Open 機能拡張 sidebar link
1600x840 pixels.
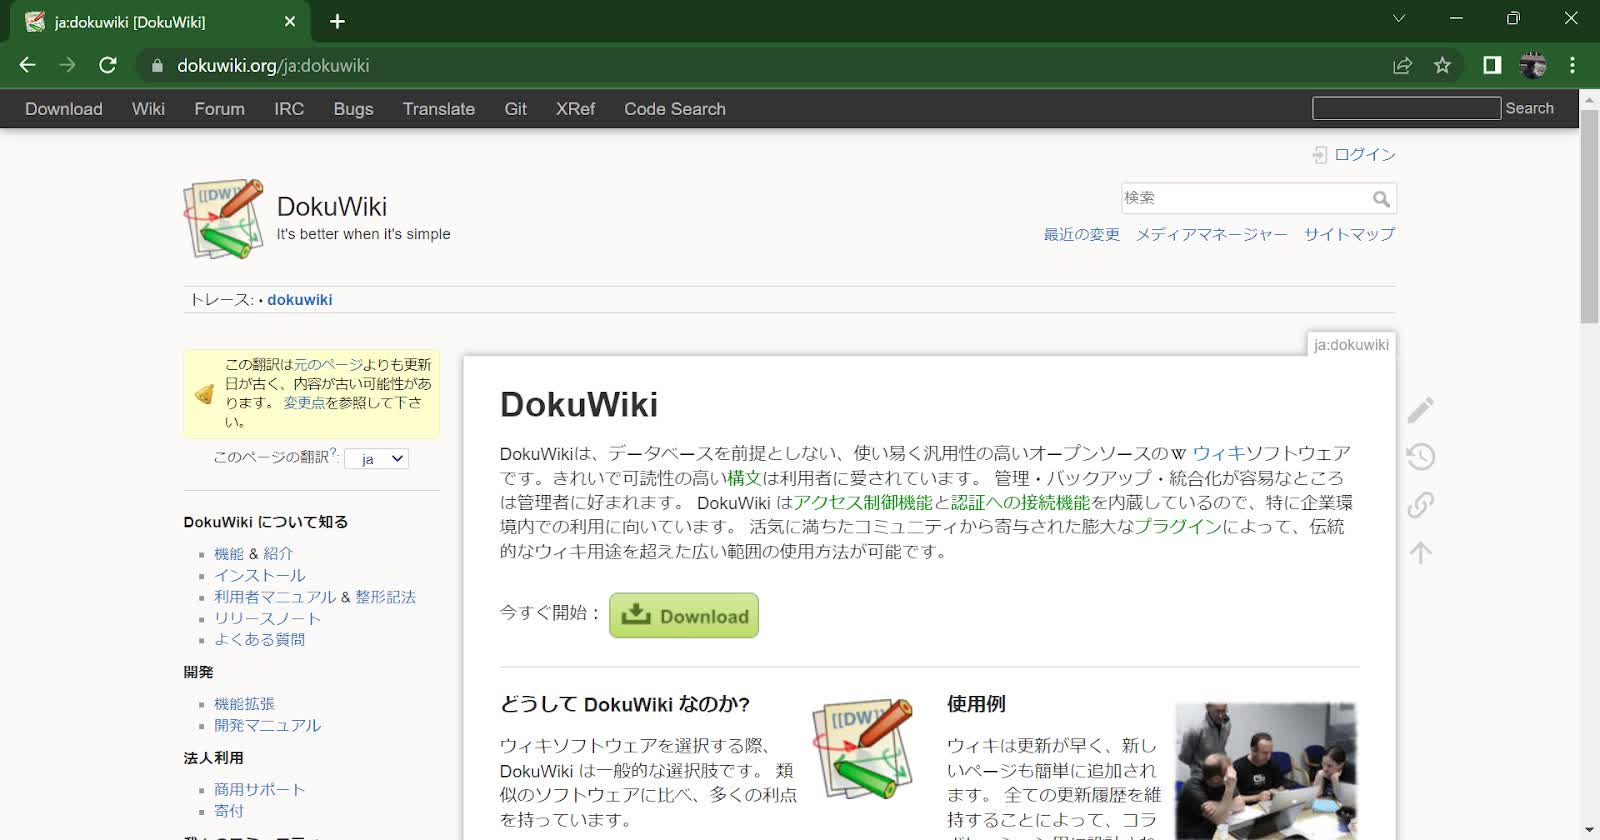pyautogui.click(x=244, y=704)
